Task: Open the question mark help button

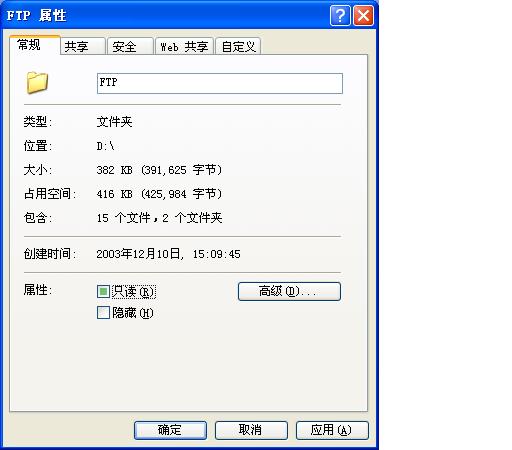Action: (x=340, y=15)
